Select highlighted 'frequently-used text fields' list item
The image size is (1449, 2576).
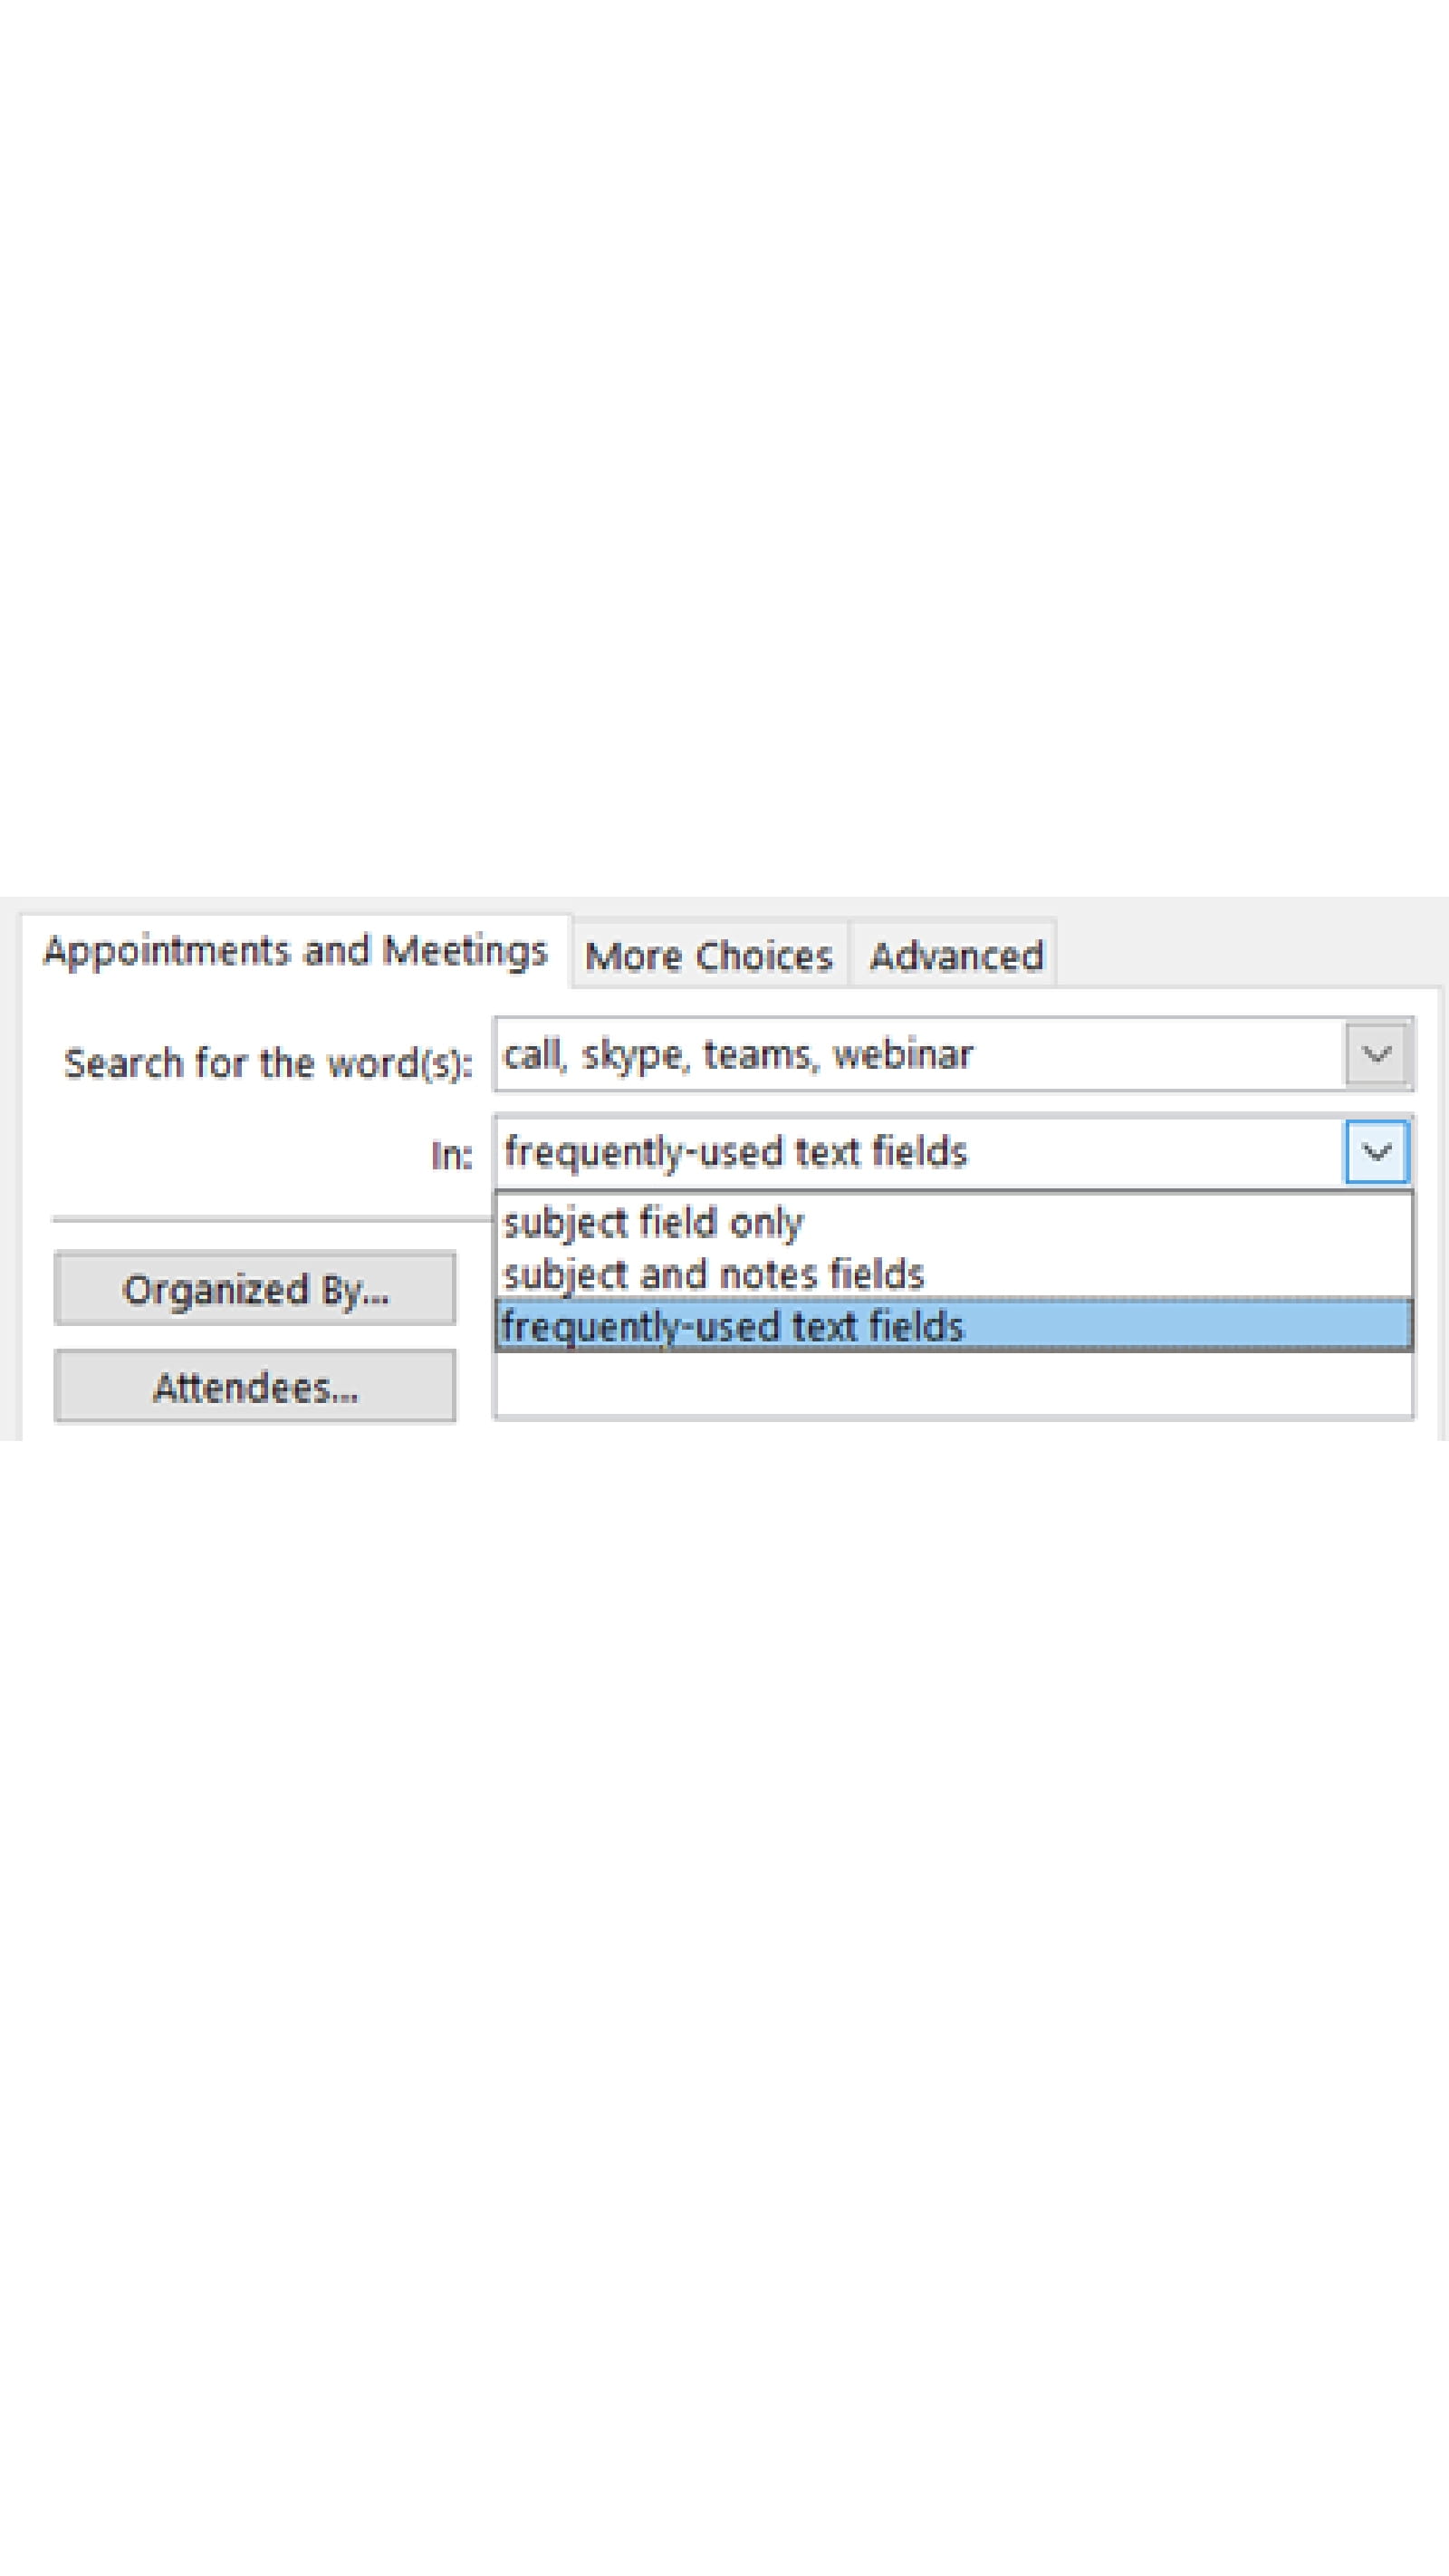click(x=733, y=1326)
